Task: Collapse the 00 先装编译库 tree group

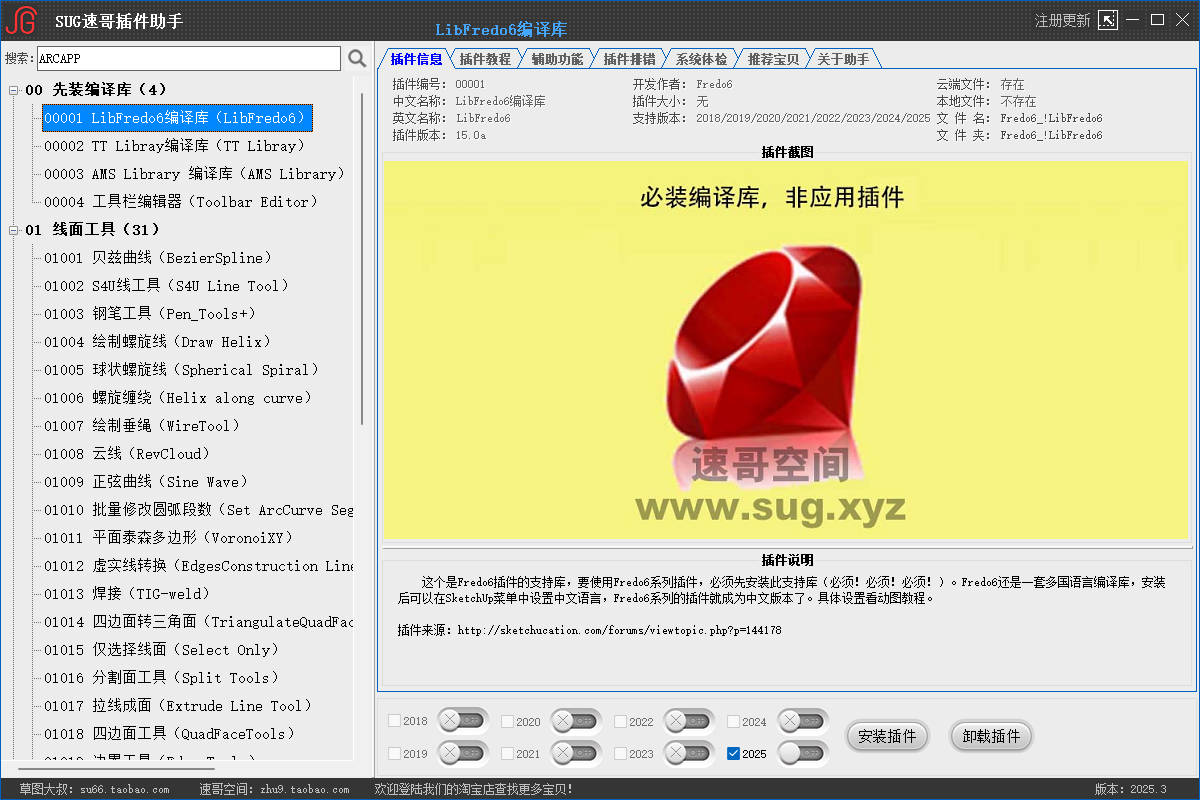Action: [14, 90]
